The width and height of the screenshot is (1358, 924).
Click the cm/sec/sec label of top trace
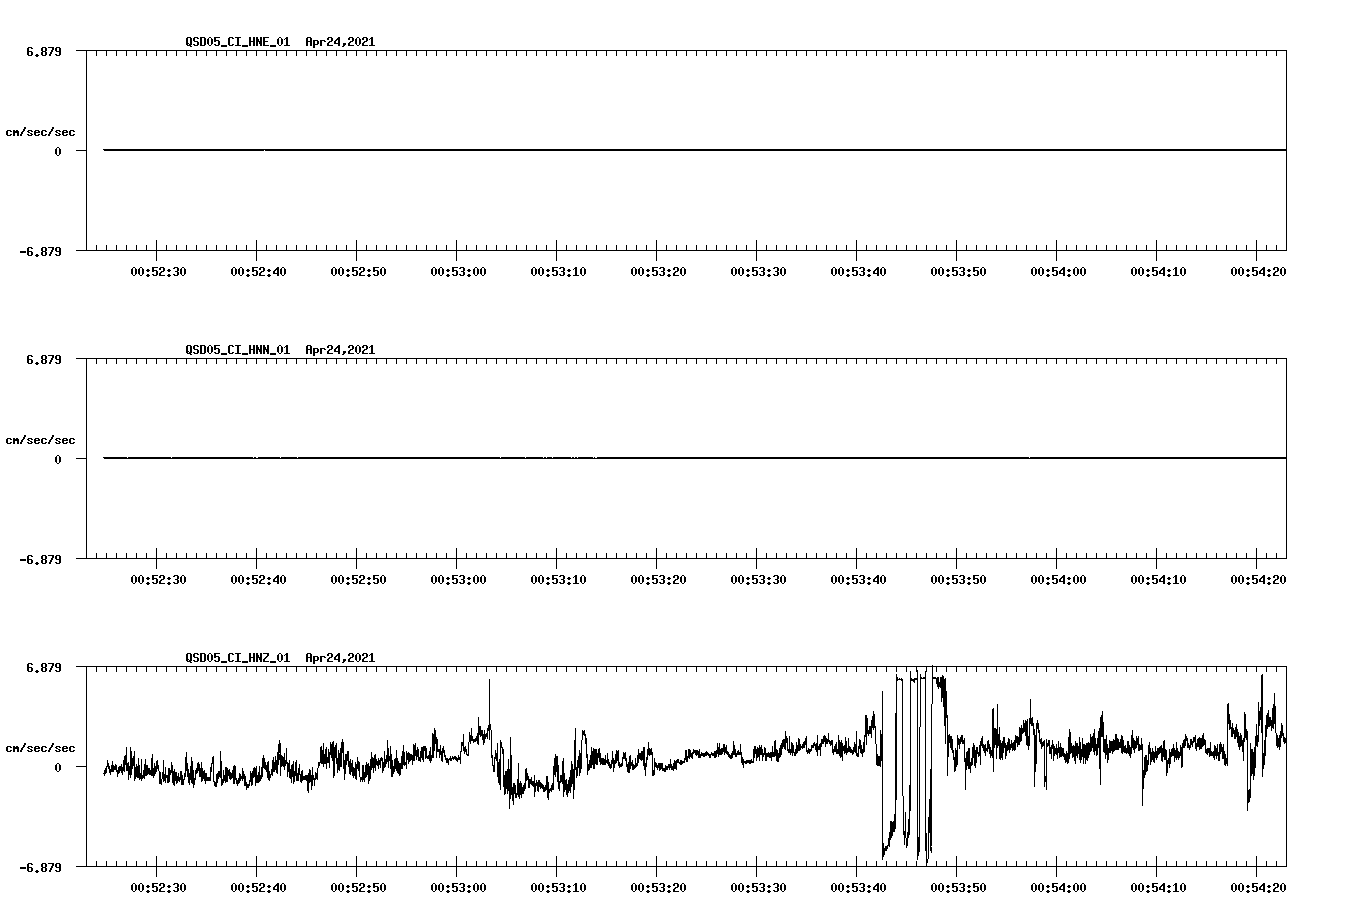click(x=40, y=130)
